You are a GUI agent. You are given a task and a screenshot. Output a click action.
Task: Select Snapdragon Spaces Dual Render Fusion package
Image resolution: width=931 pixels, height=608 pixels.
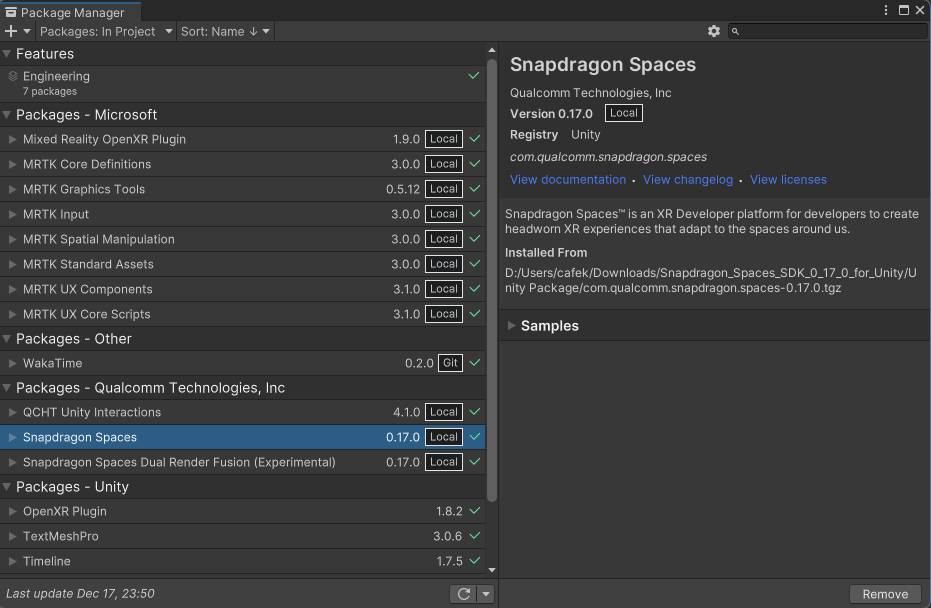click(242, 462)
